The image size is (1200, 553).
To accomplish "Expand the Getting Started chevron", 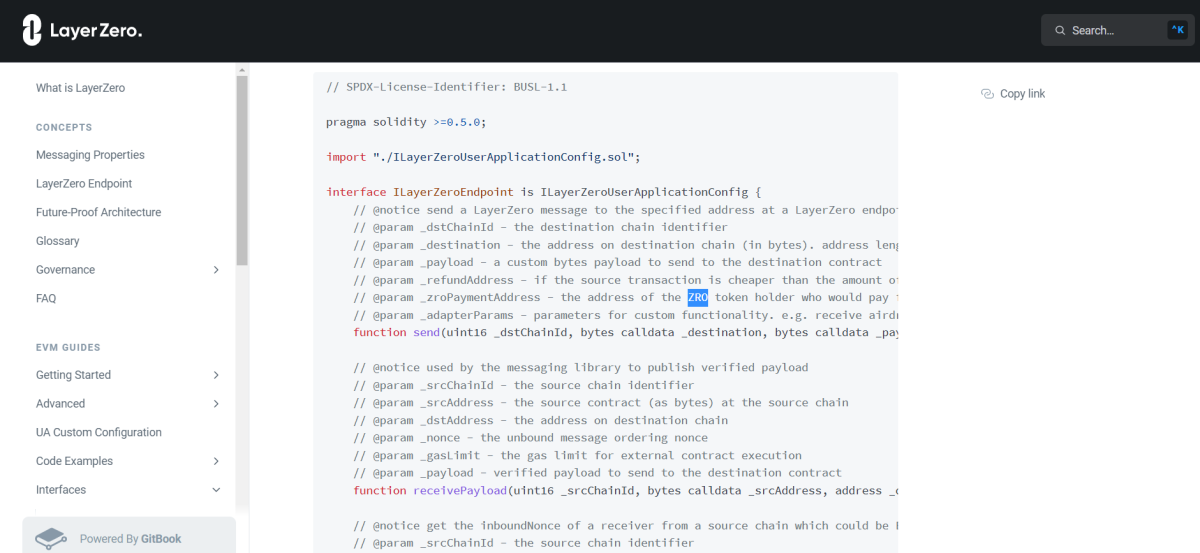I will pos(216,375).
